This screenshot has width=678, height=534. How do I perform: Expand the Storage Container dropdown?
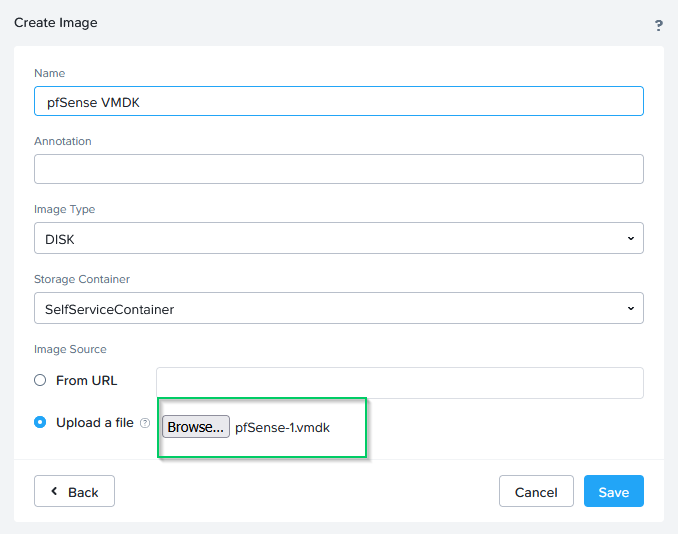coord(338,308)
